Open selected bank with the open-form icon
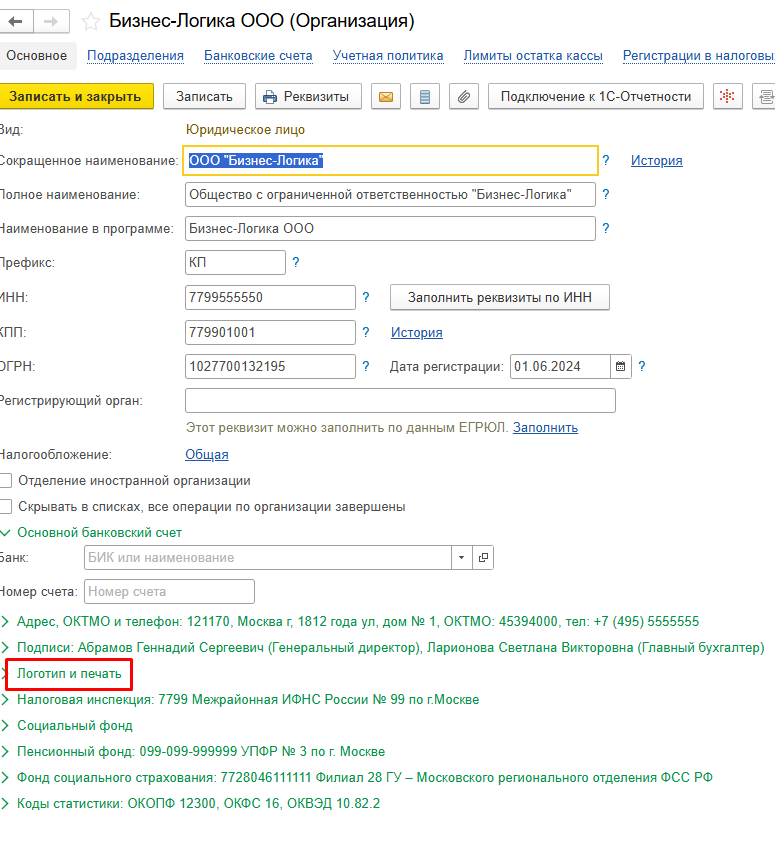The width and height of the screenshot is (775, 847). (x=483, y=557)
